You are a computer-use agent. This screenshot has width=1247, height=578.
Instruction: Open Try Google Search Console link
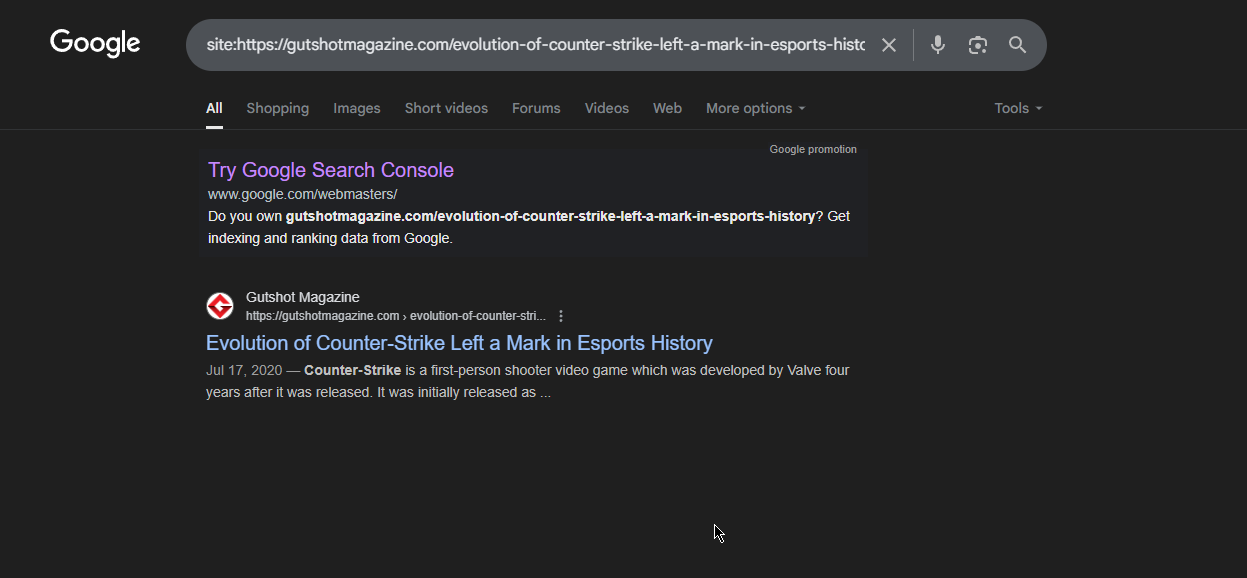pos(331,170)
